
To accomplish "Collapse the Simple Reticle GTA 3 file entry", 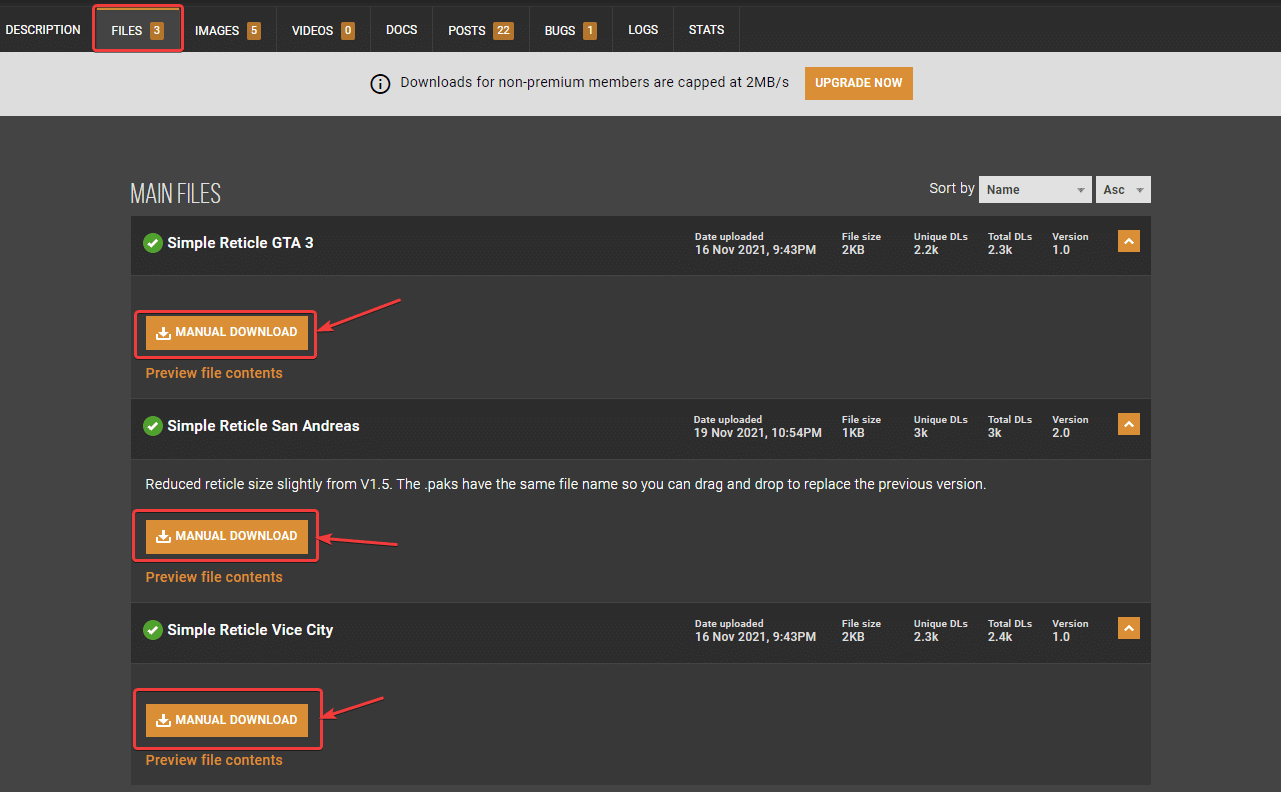I will click(x=1129, y=241).
